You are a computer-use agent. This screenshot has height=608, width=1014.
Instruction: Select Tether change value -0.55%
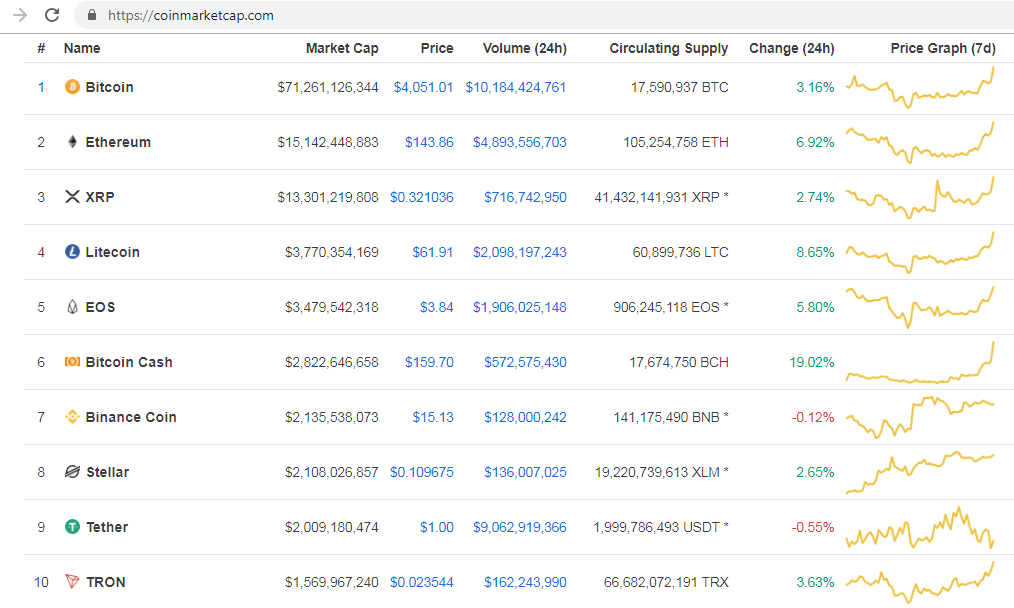[x=813, y=527]
